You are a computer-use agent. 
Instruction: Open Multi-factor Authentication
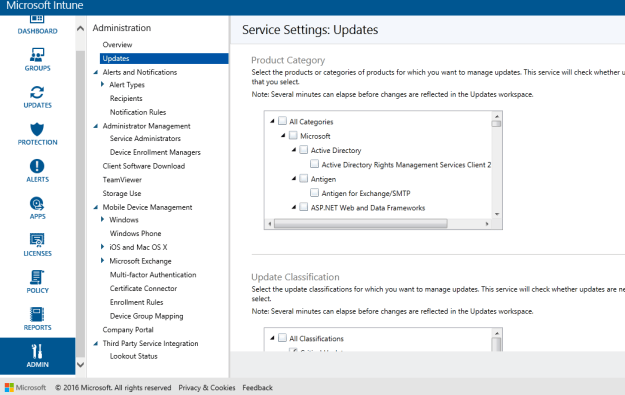tap(153, 275)
